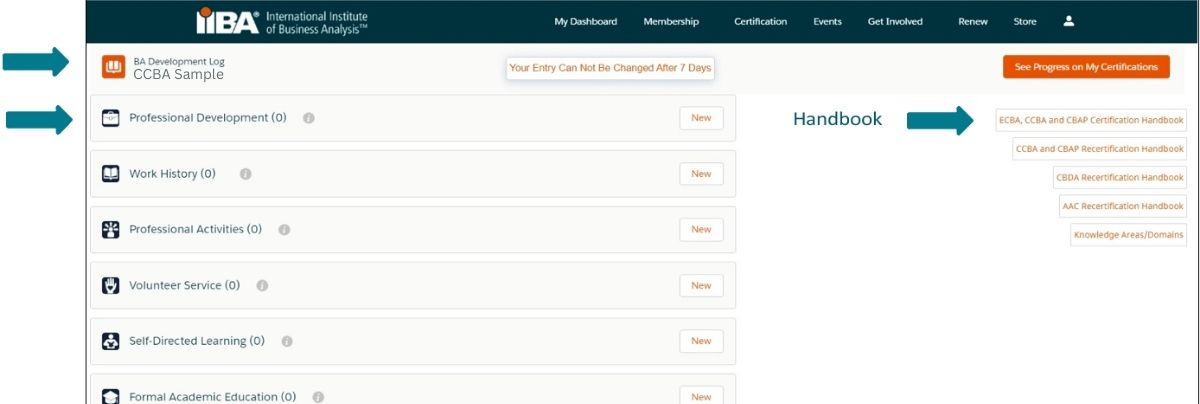Add New Professional Development entry

click(701, 118)
